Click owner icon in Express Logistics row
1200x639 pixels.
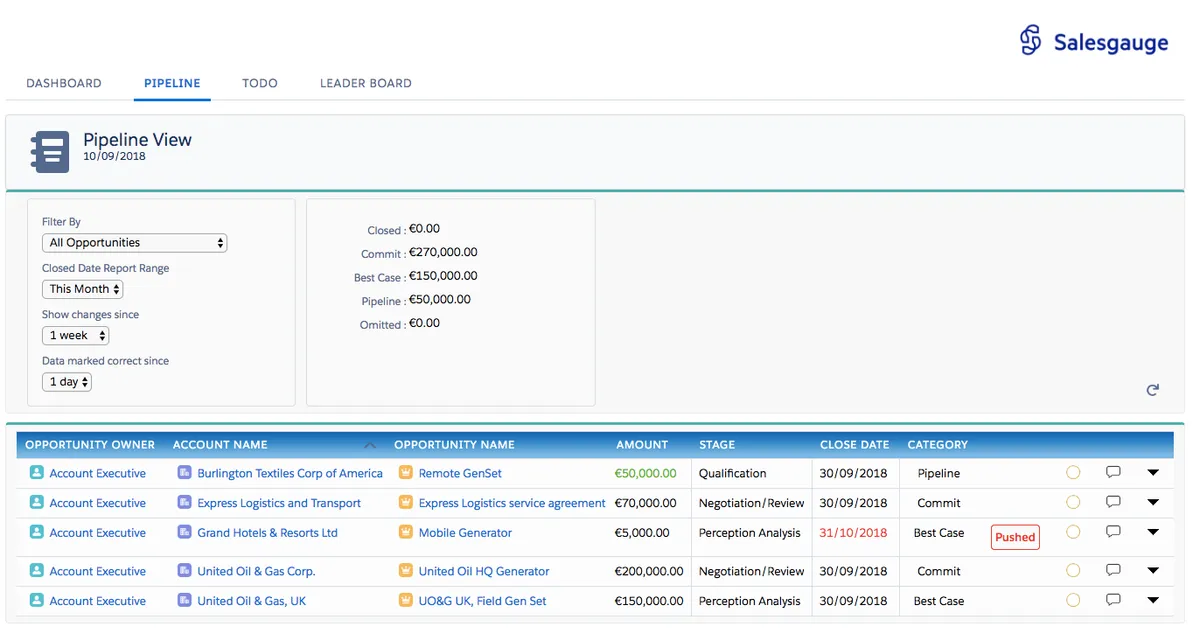37,503
